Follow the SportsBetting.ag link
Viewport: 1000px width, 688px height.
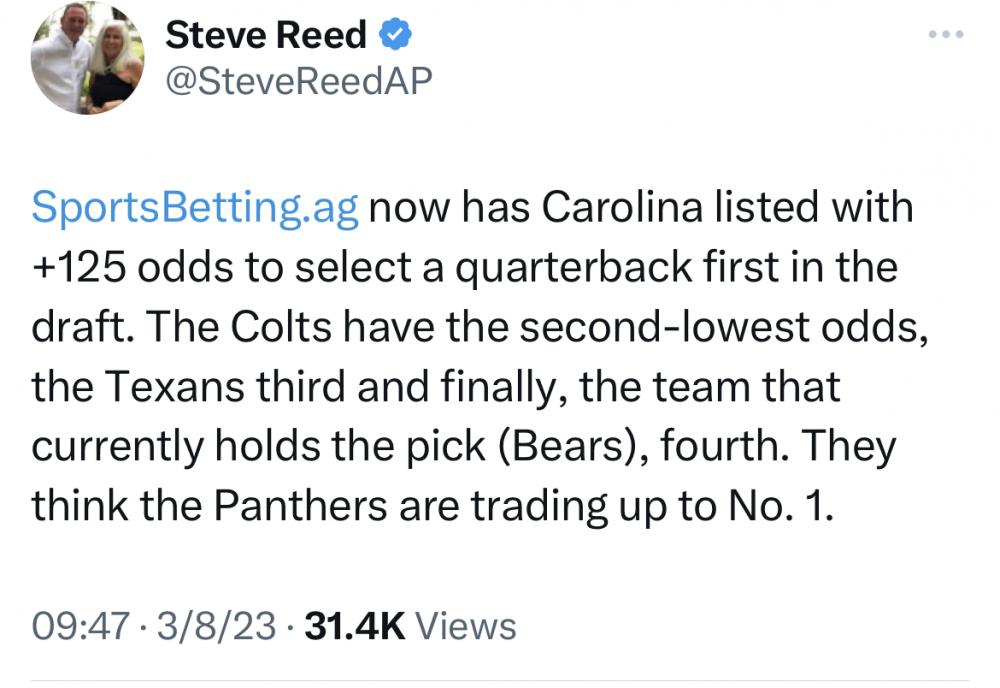[x=195, y=207]
